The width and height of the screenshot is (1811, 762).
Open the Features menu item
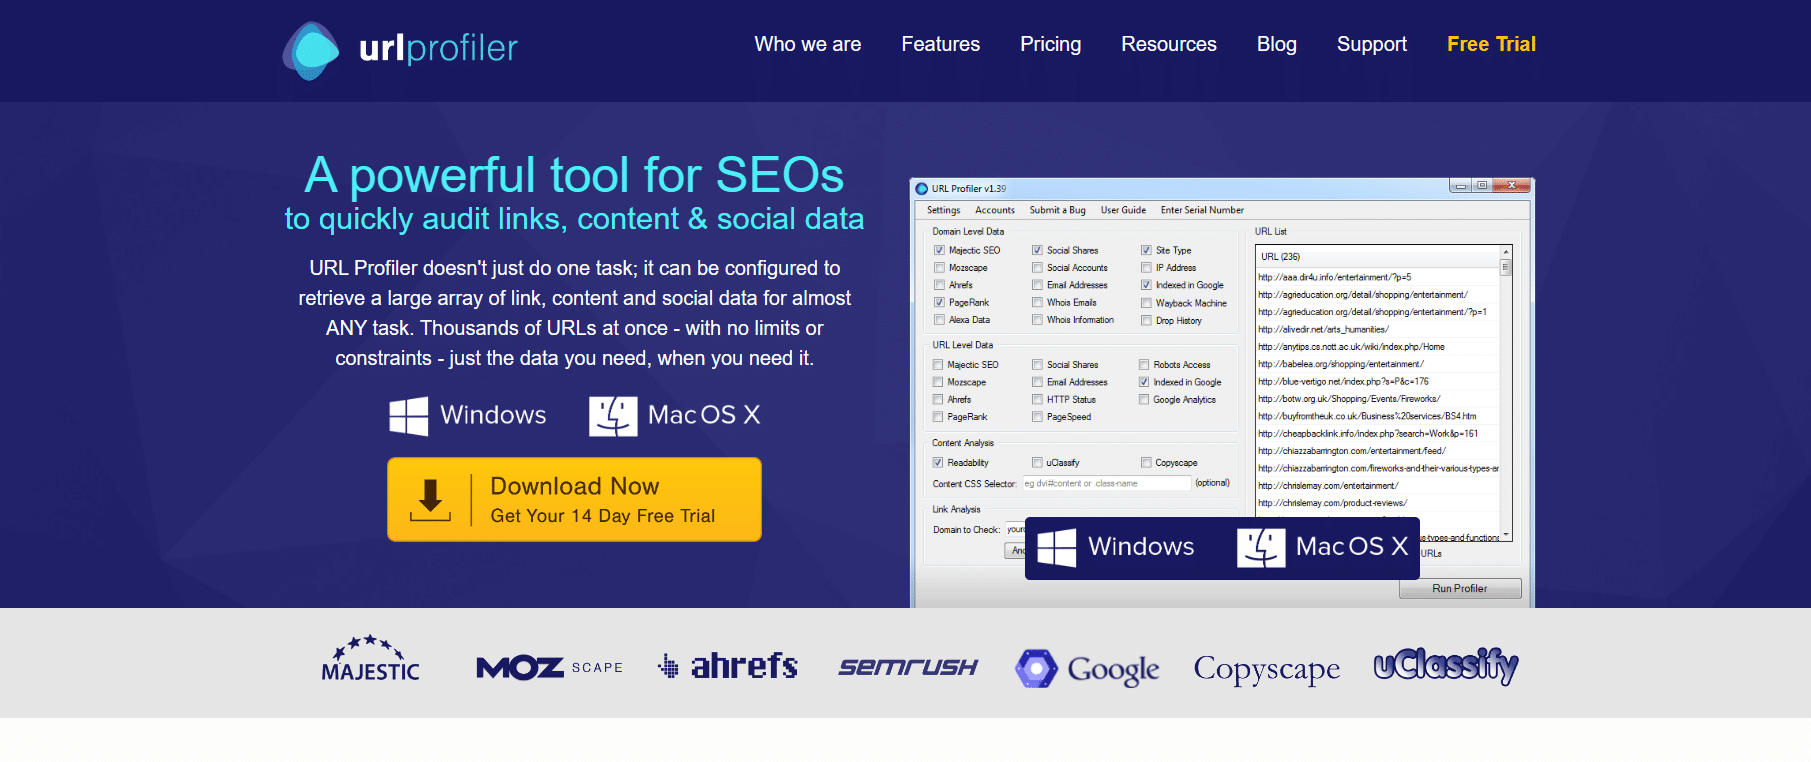pyautogui.click(x=941, y=44)
